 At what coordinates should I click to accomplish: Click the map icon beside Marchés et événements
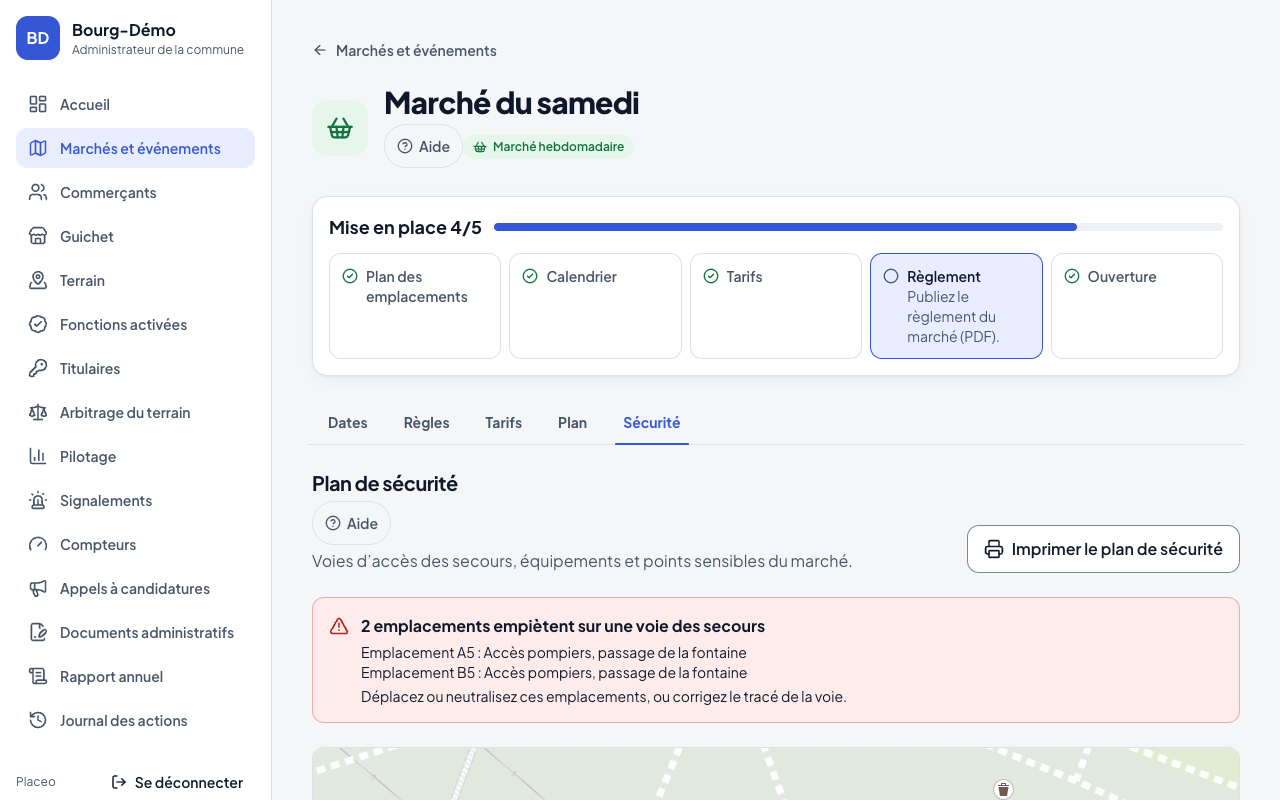[38, 148]
